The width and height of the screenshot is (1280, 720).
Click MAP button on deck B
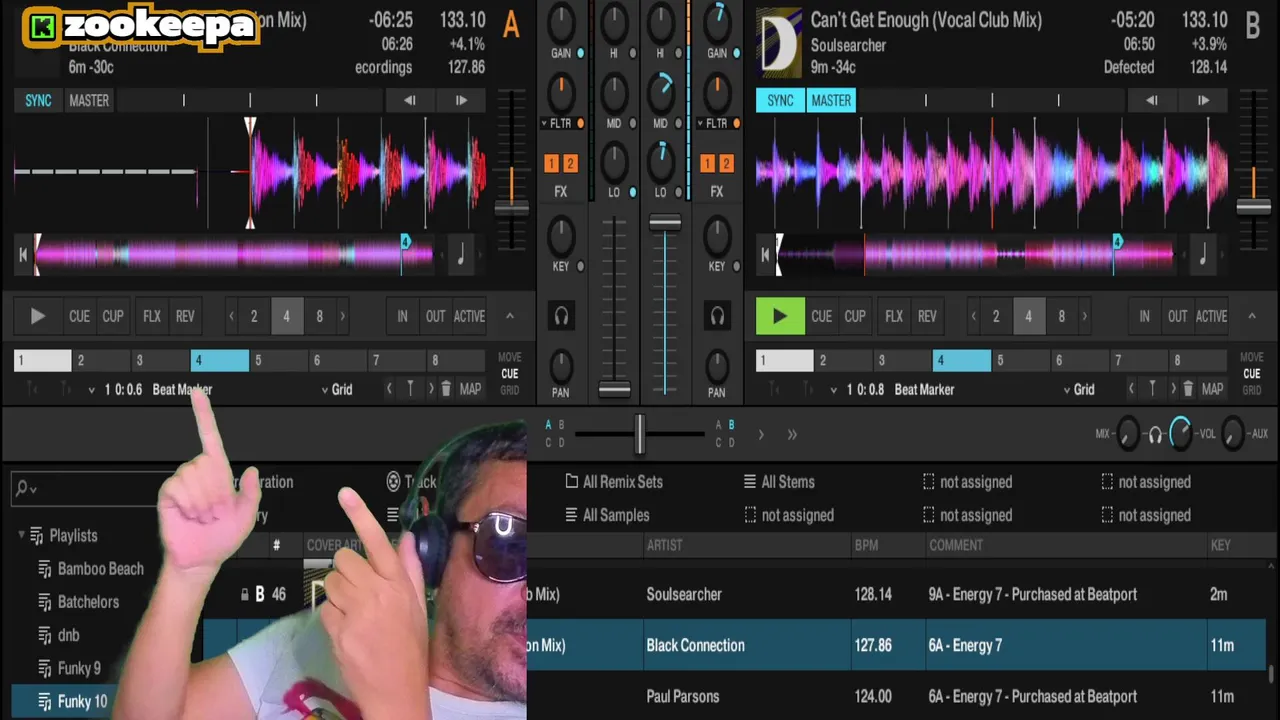[1212, 389]
